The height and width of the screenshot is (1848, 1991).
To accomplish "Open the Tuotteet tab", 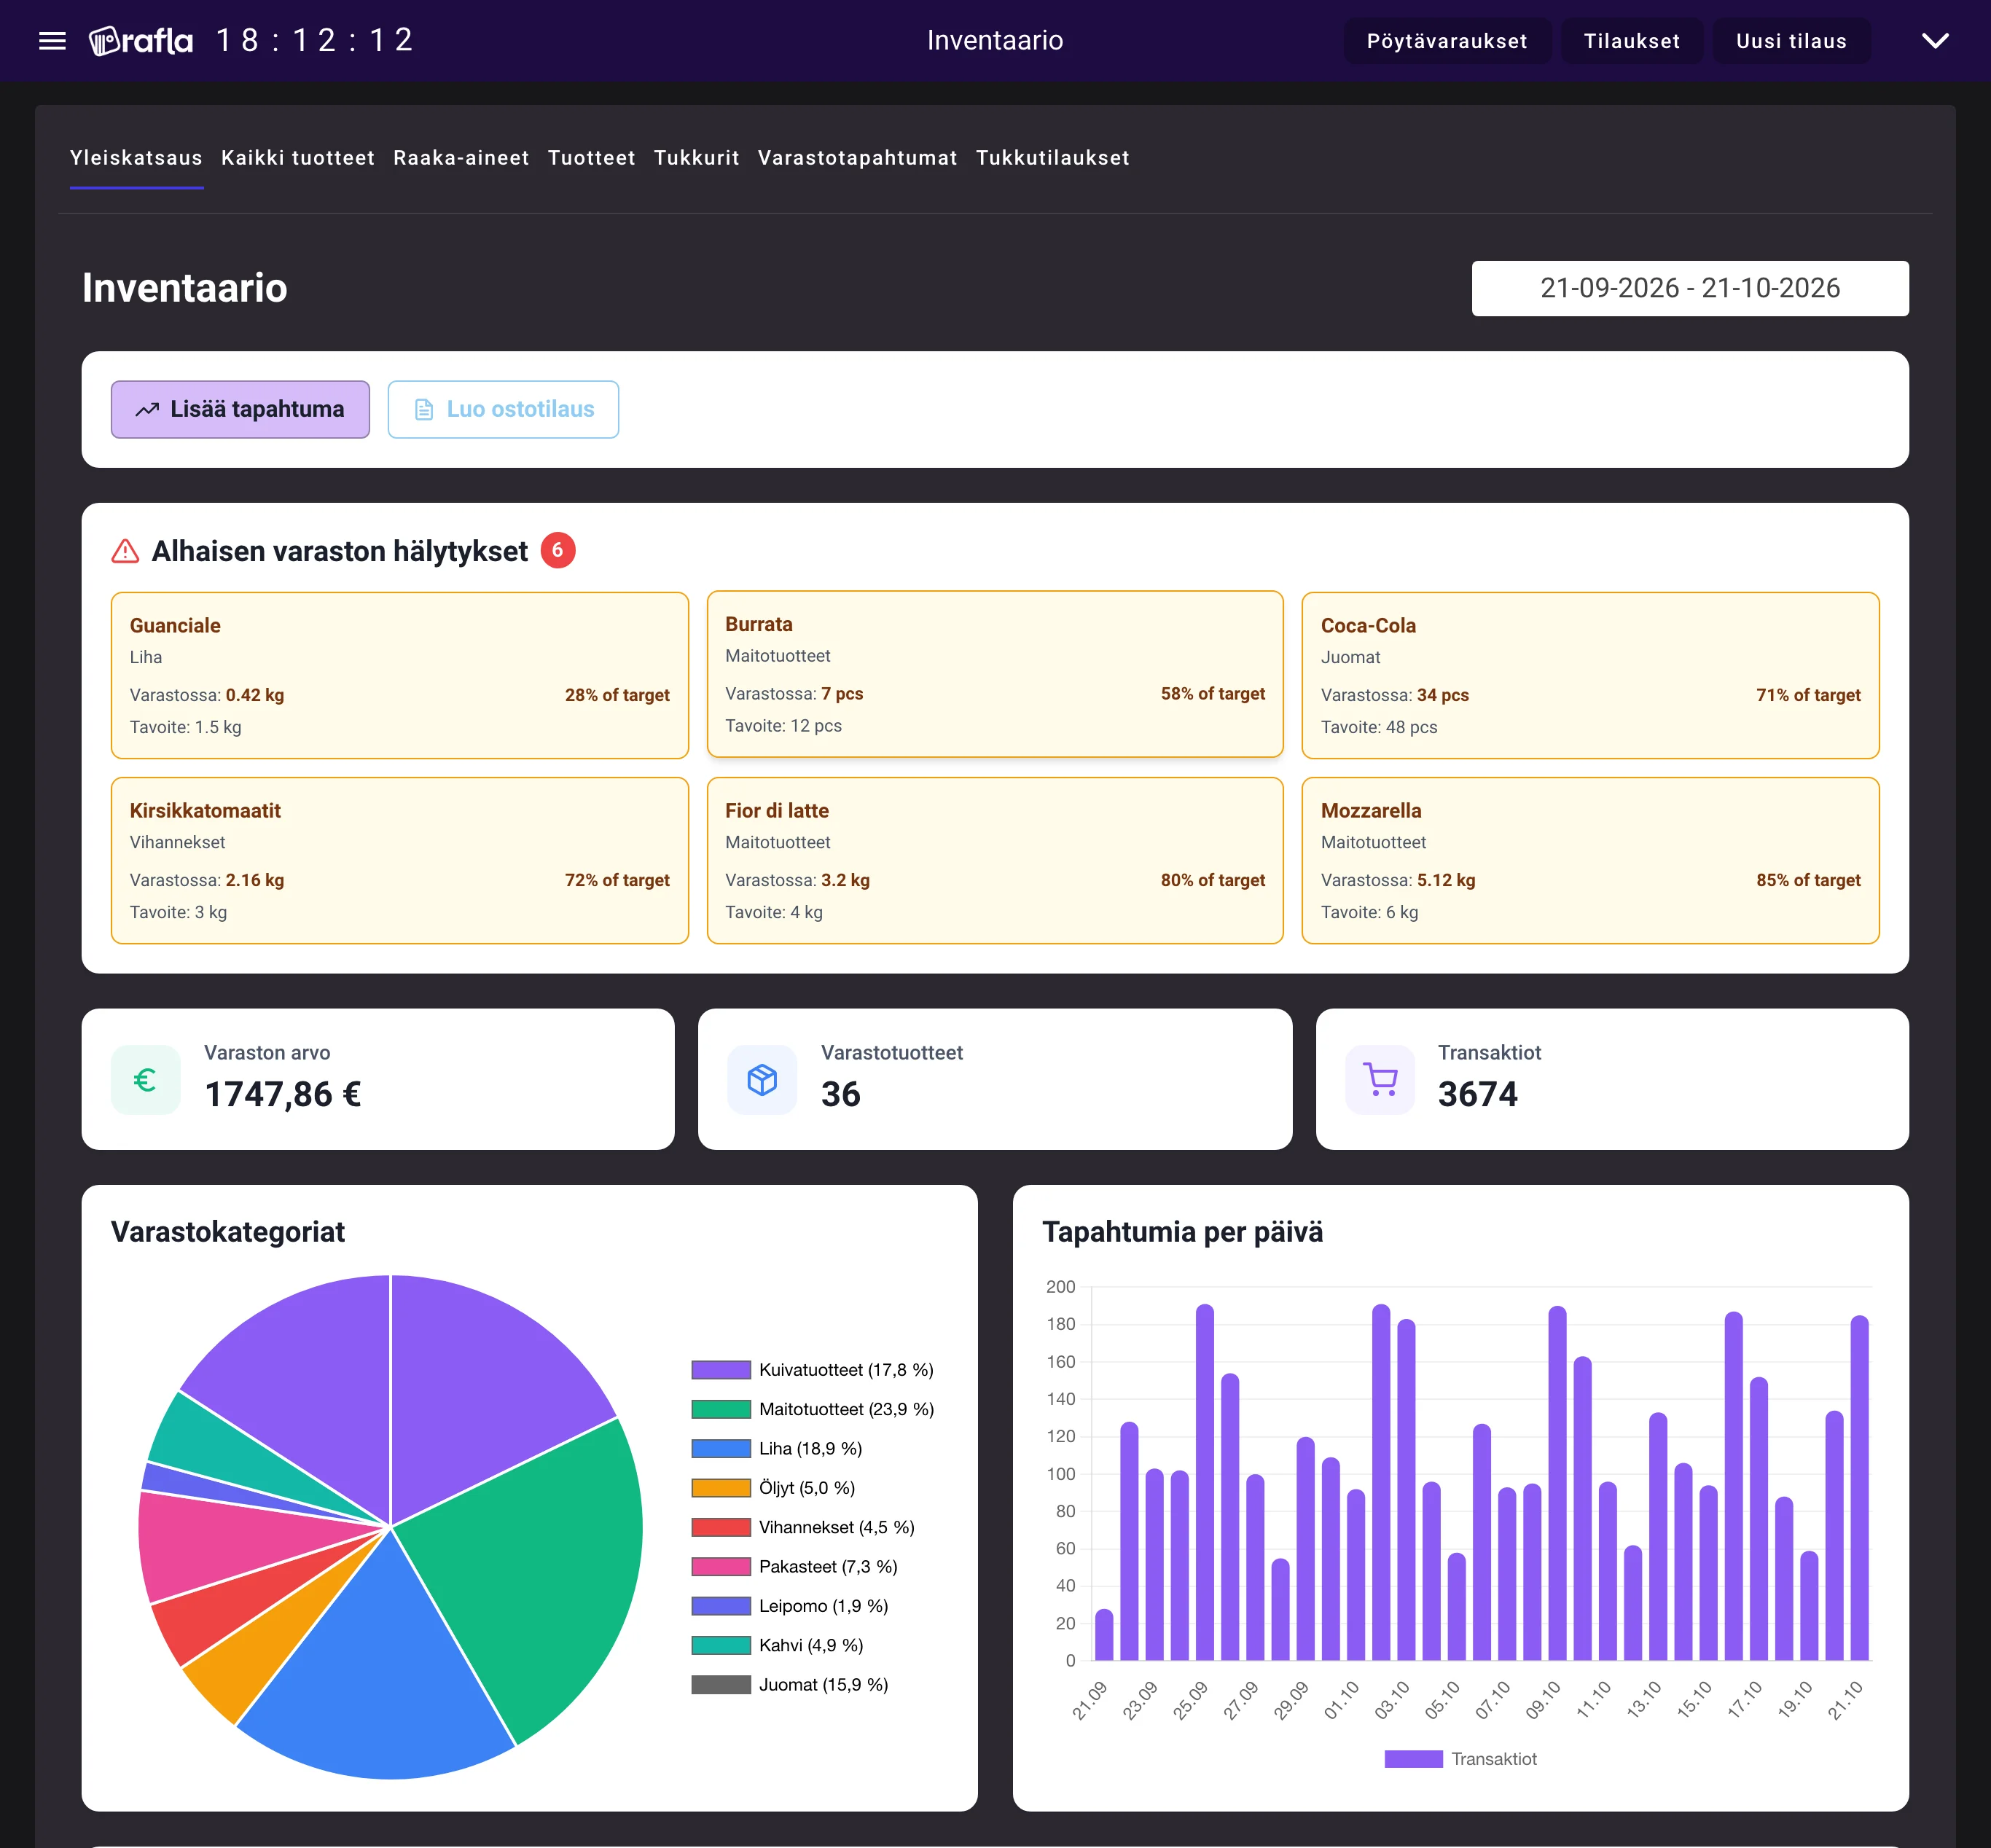I will pyautogui.click(x=591, y=158).
